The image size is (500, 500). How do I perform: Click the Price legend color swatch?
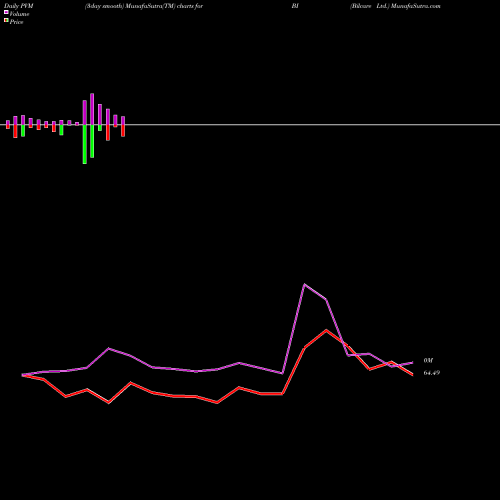6,21
